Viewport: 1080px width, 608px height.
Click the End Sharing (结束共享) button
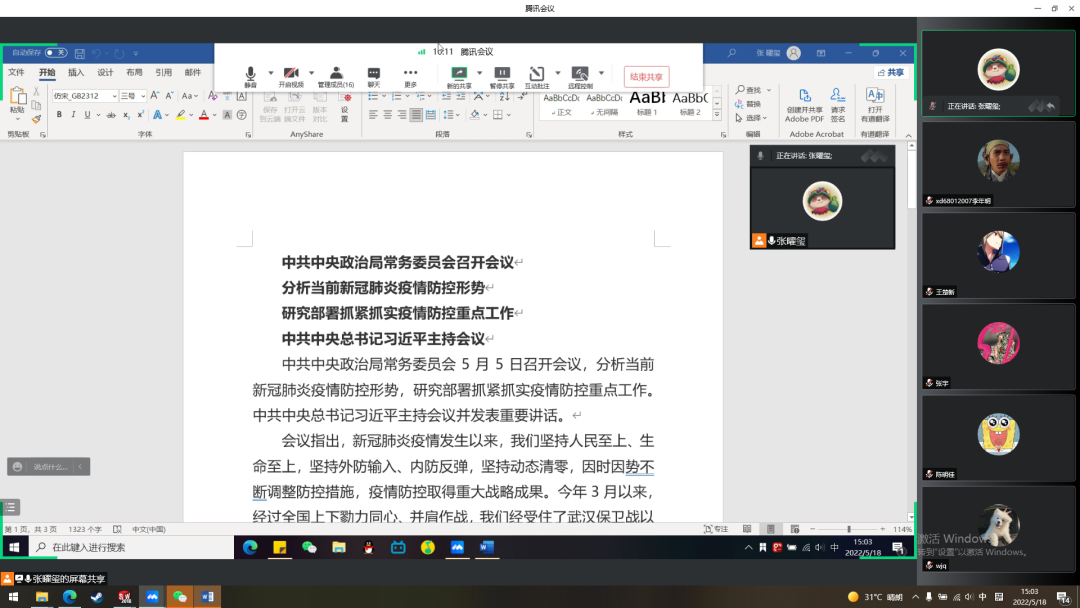tap(646, 76)
